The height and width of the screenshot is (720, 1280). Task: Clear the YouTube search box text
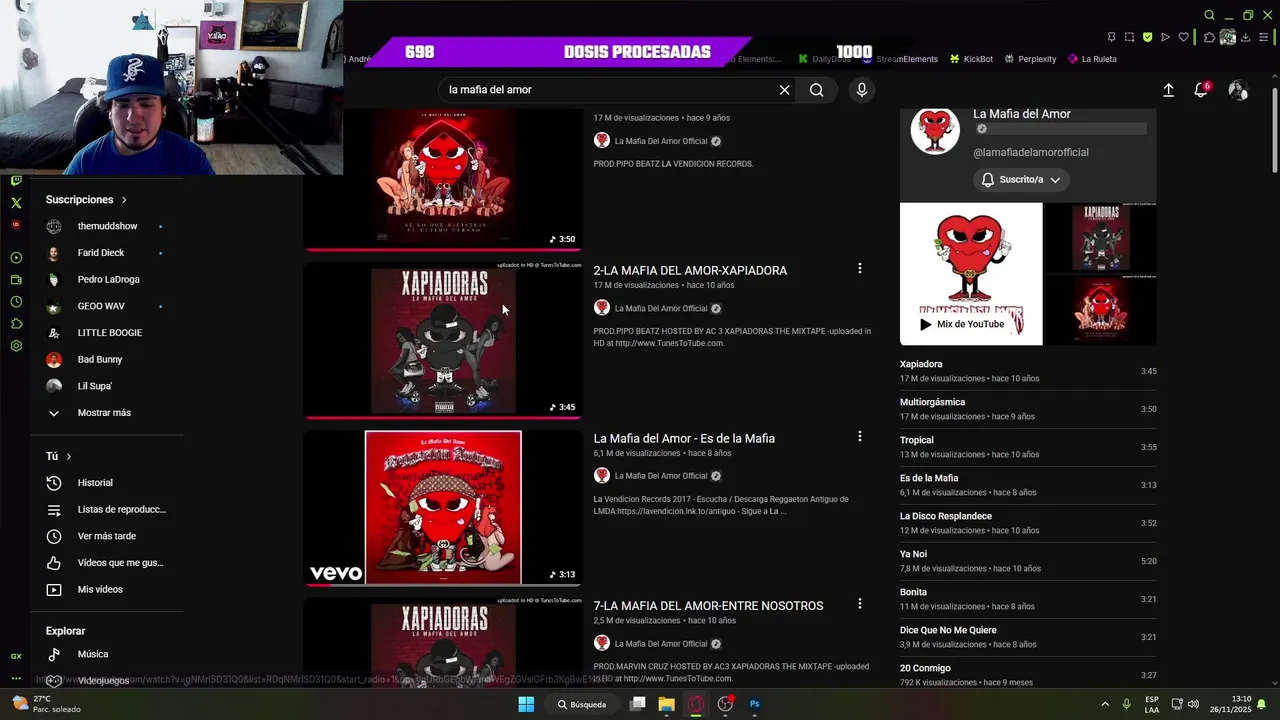point(784,90)
